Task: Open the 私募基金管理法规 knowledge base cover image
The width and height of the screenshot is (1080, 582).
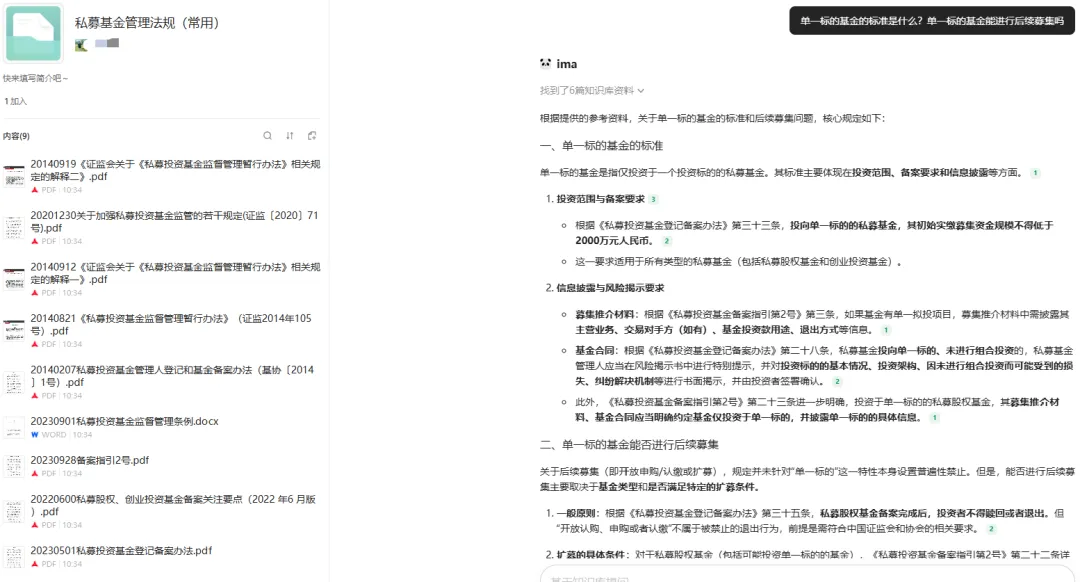Action: click(x=34, y=33)
